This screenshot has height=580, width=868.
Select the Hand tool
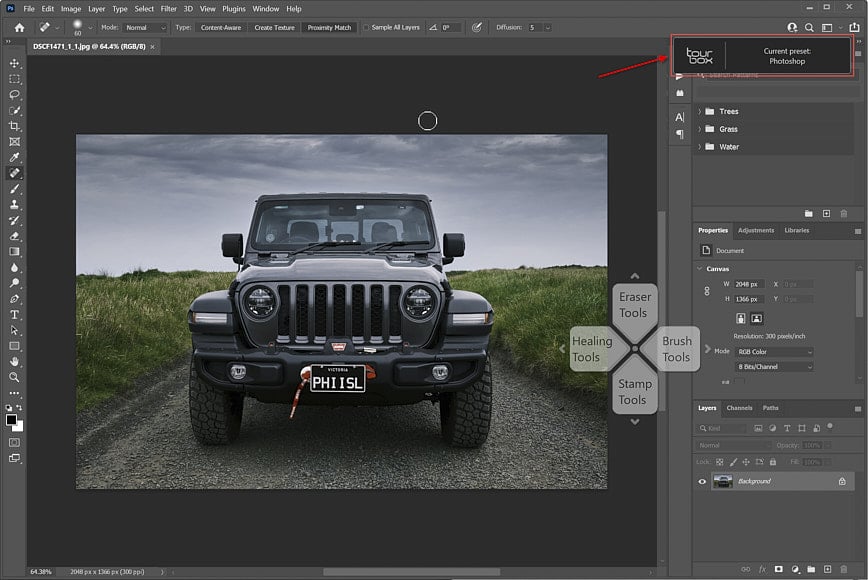click(14, 361)
